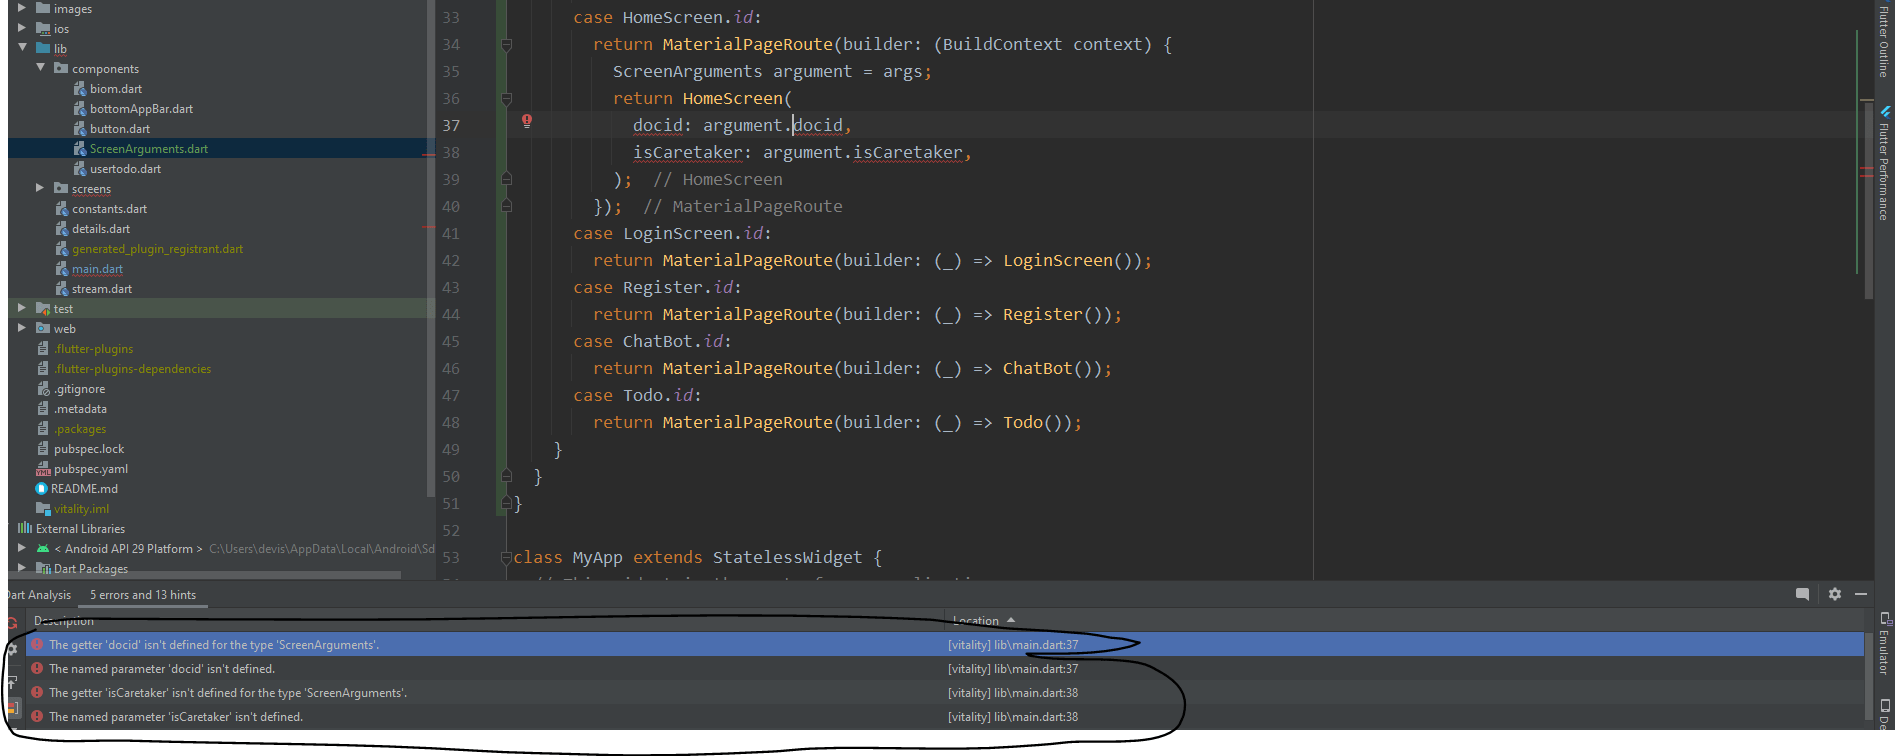The image size is (1895, 756).
Task: Click the editor vertical scrollbar
Action: (x=1867, y=200)
